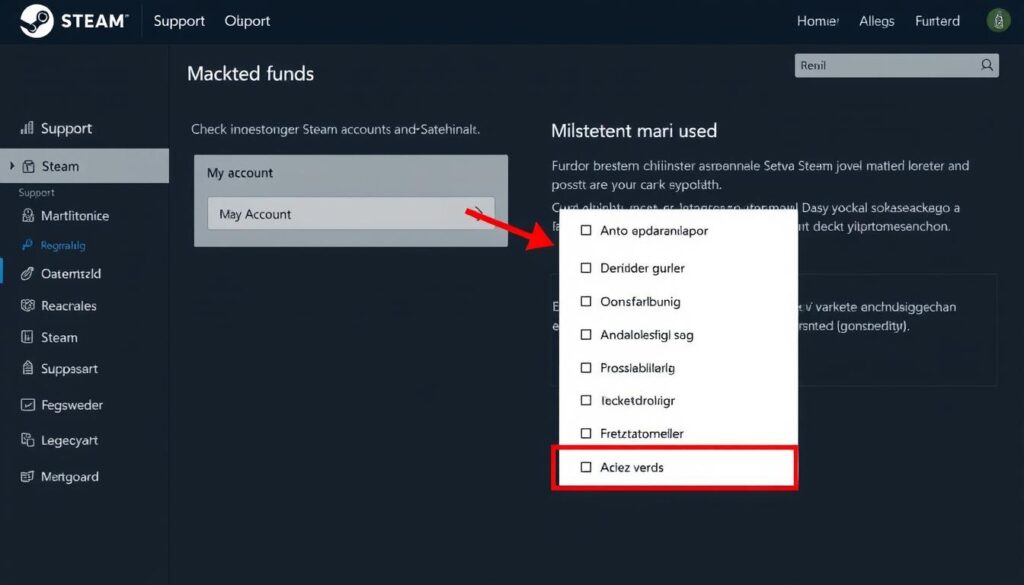This screenshot has height=585, width=1024.
Task: Toggle the Oonsfarlbunig checkbox
Action: 585,301
